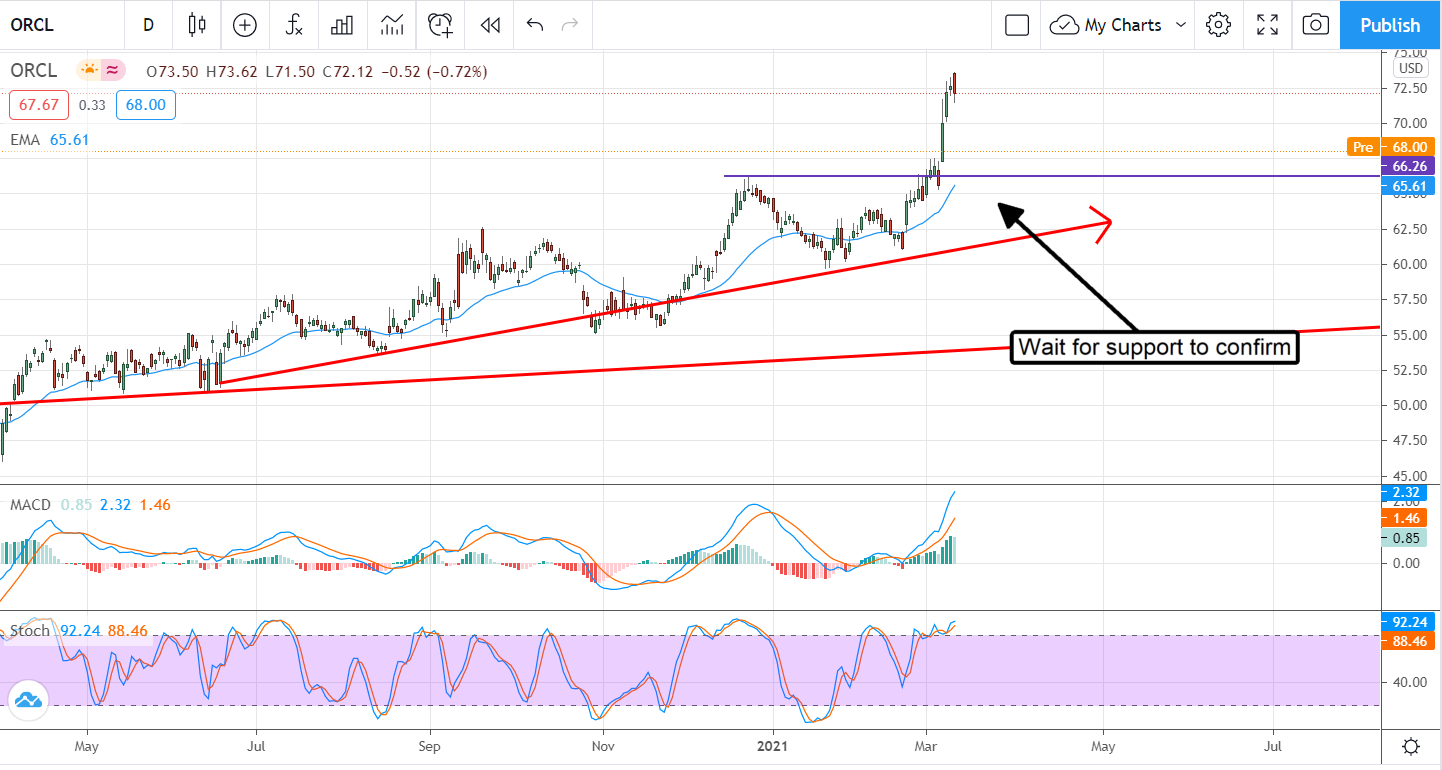Change the D daily interval
This screenshot has height=770, width=1442.
[x=149, y=25]
